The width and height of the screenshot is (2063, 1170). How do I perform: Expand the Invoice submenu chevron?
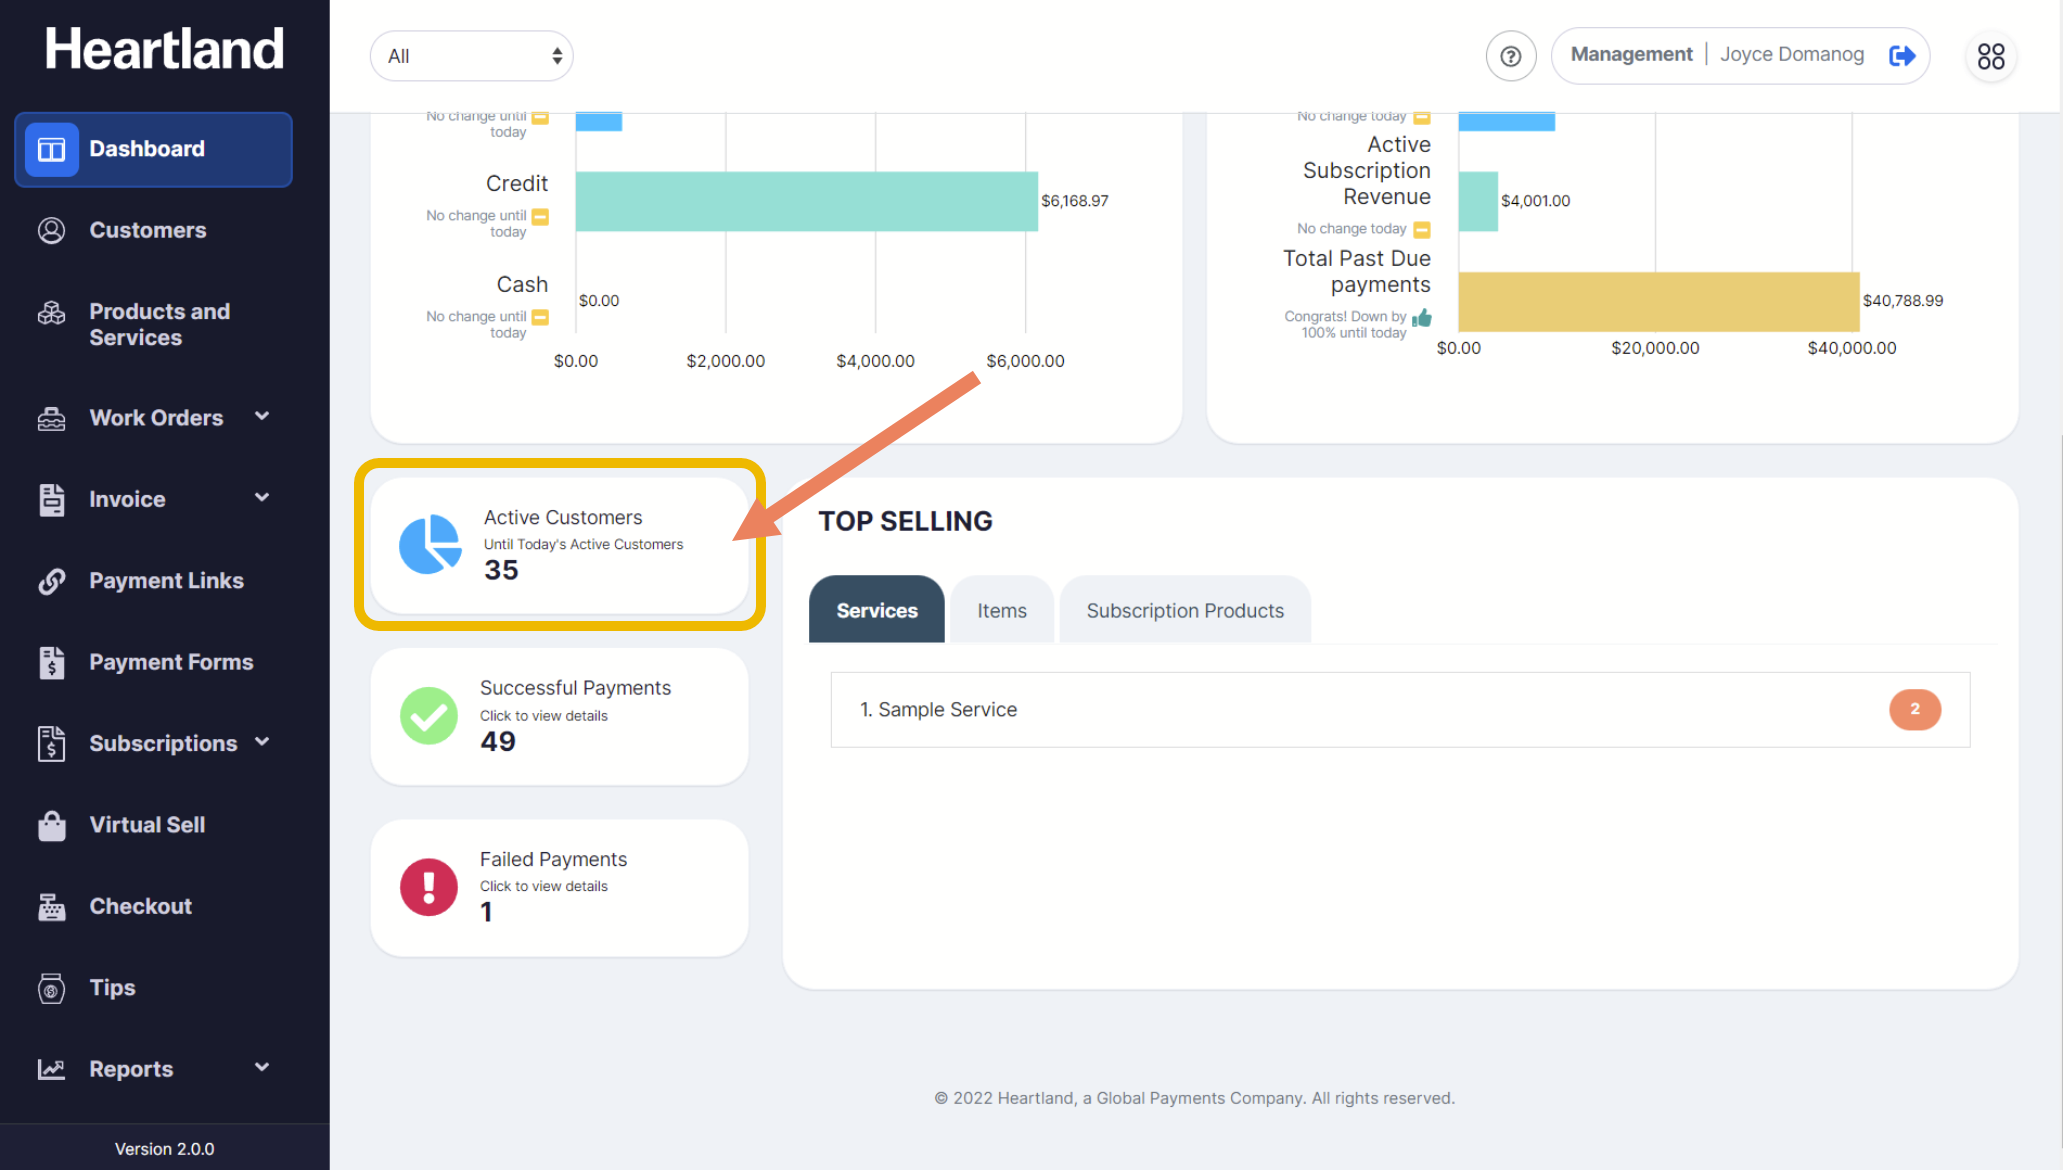[x=262, y=497]
